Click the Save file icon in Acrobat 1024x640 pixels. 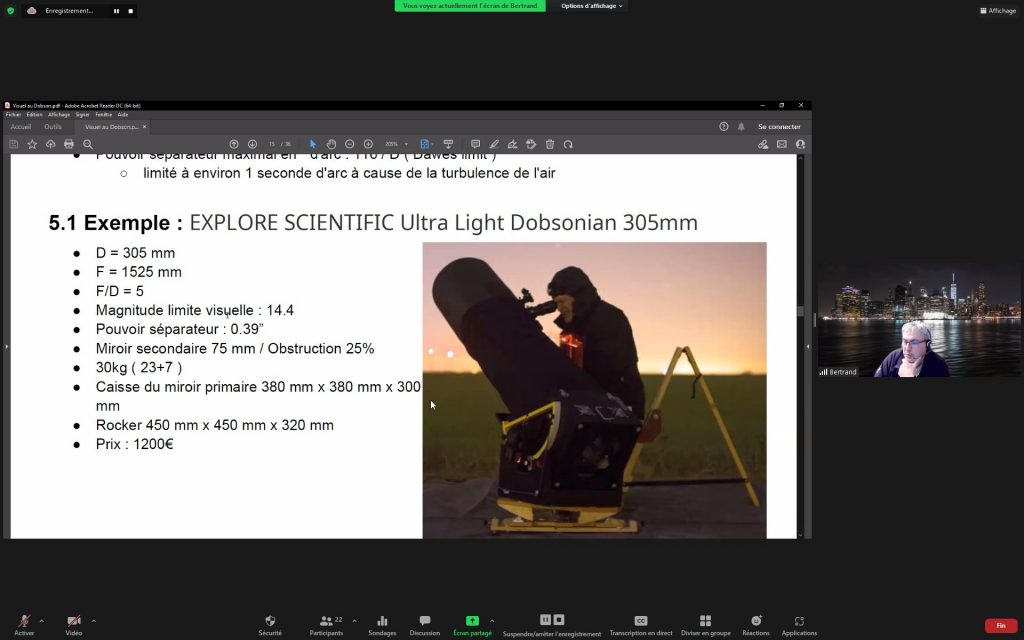tap(13, 144)
